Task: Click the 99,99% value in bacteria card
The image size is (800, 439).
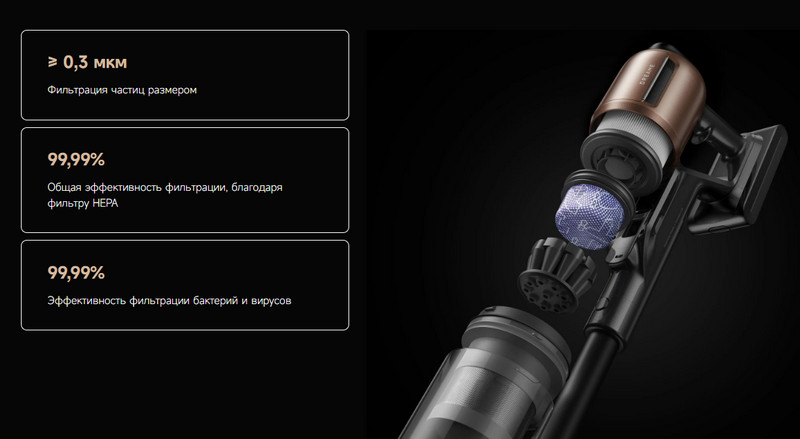Action: coord(76,273)
